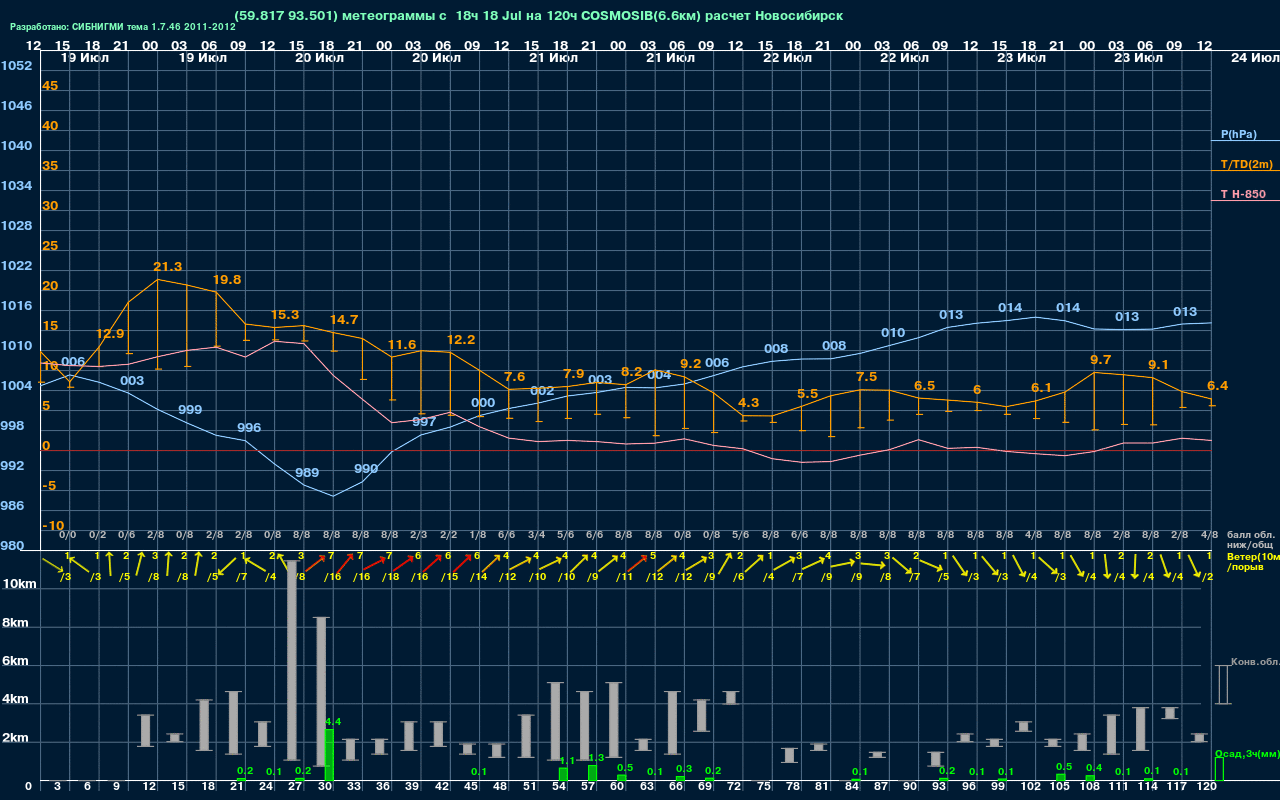Click the 6.4 temperature label at chart end
The image size is (1280, 800).
1217,386
